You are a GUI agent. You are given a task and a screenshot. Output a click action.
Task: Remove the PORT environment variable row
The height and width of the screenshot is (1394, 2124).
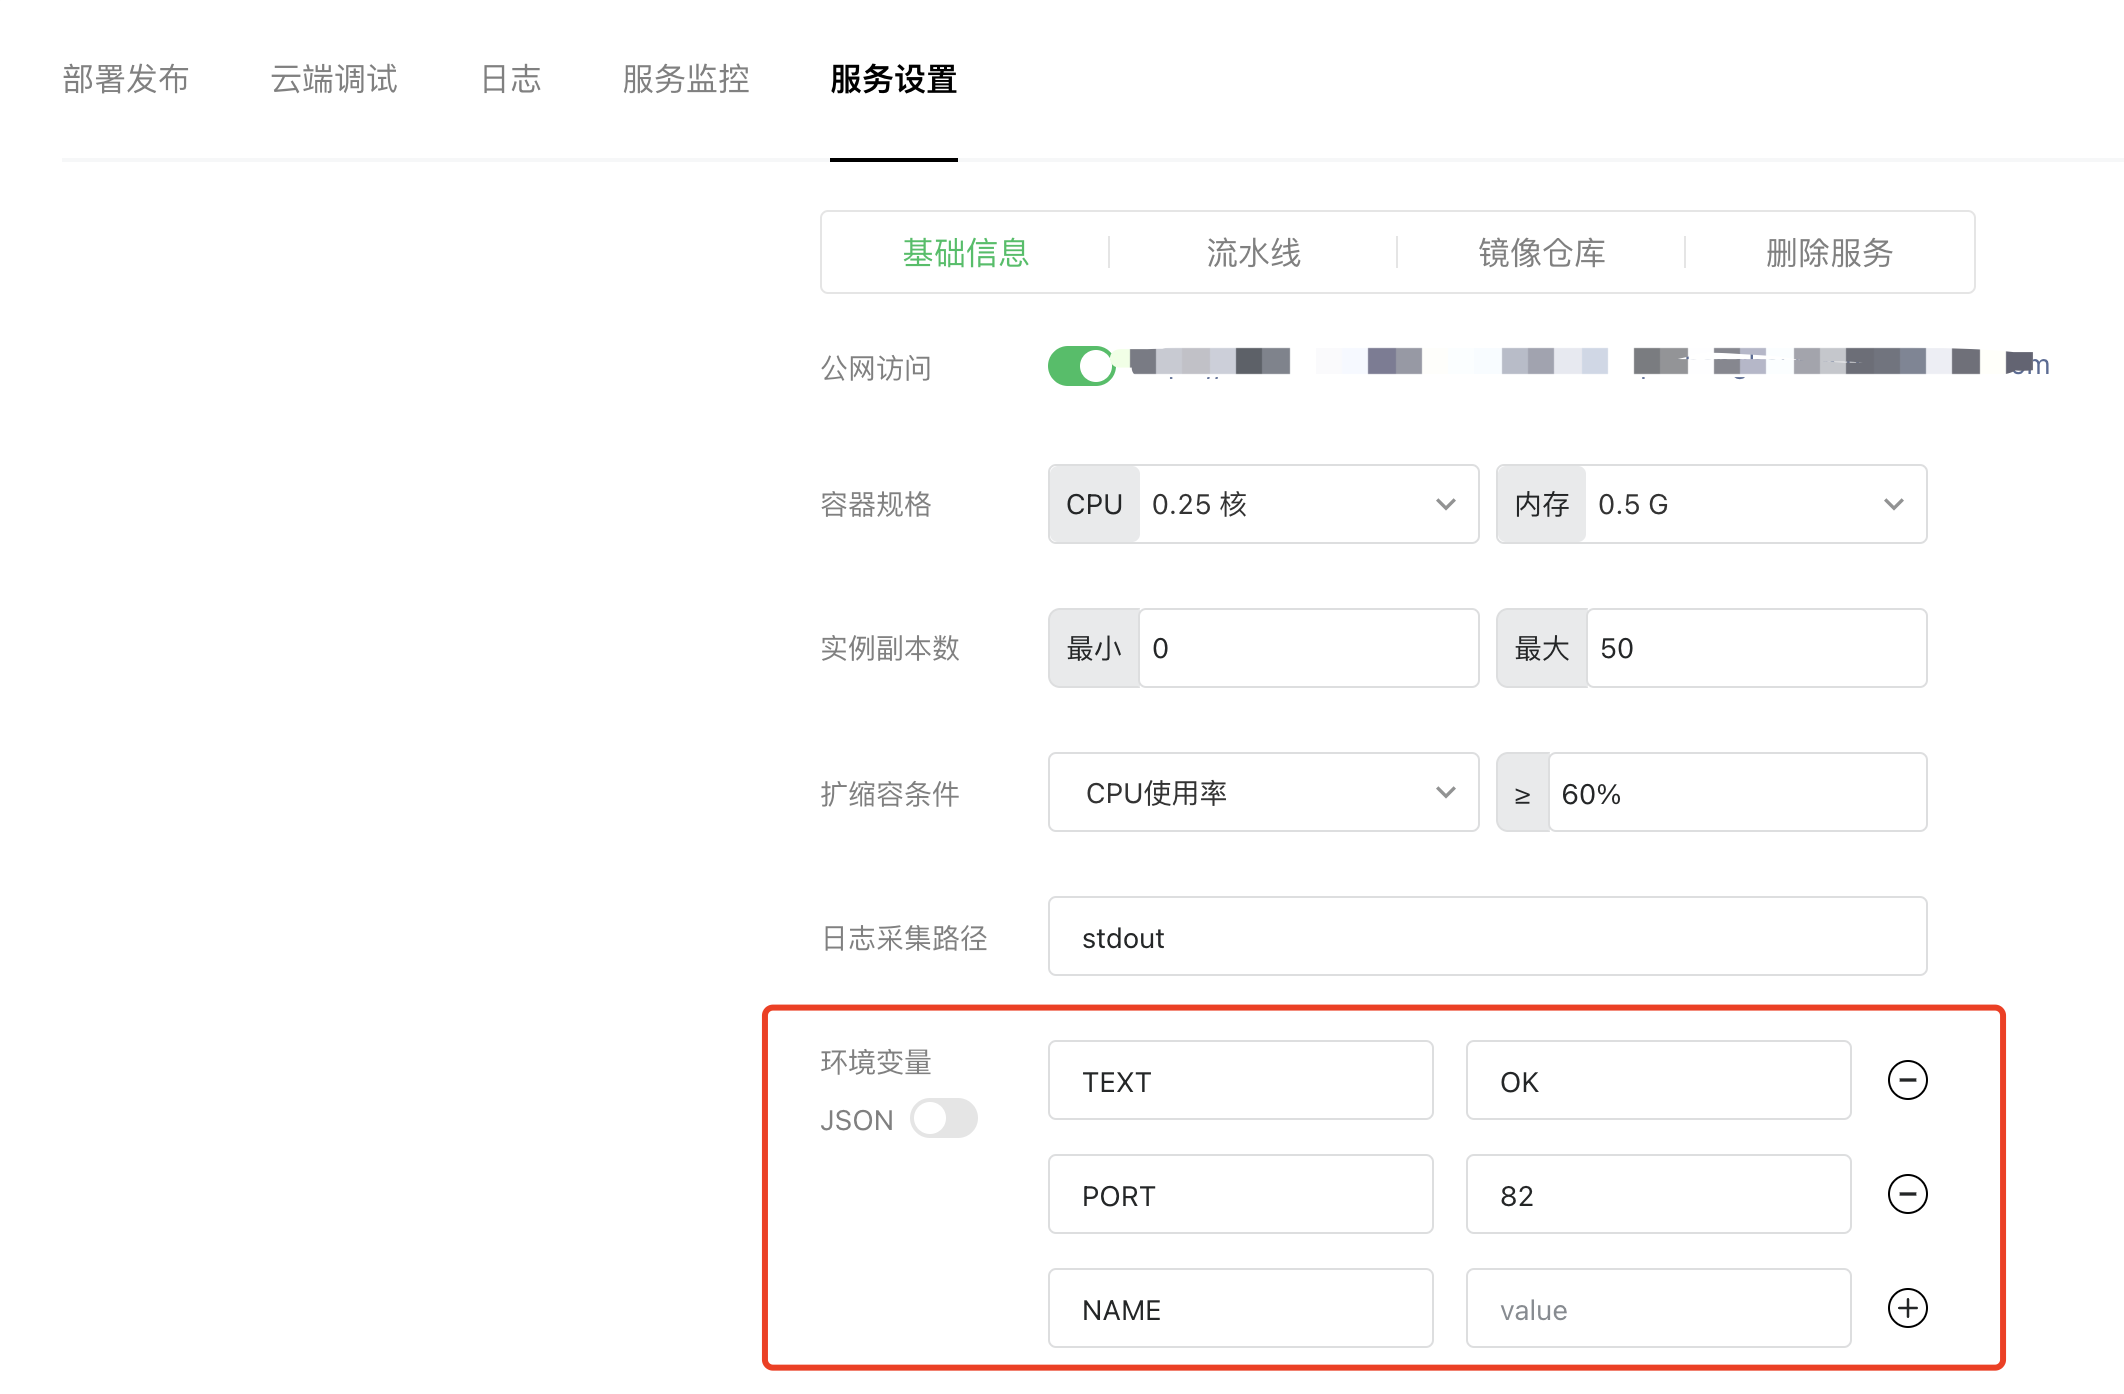[1907, 1194]
